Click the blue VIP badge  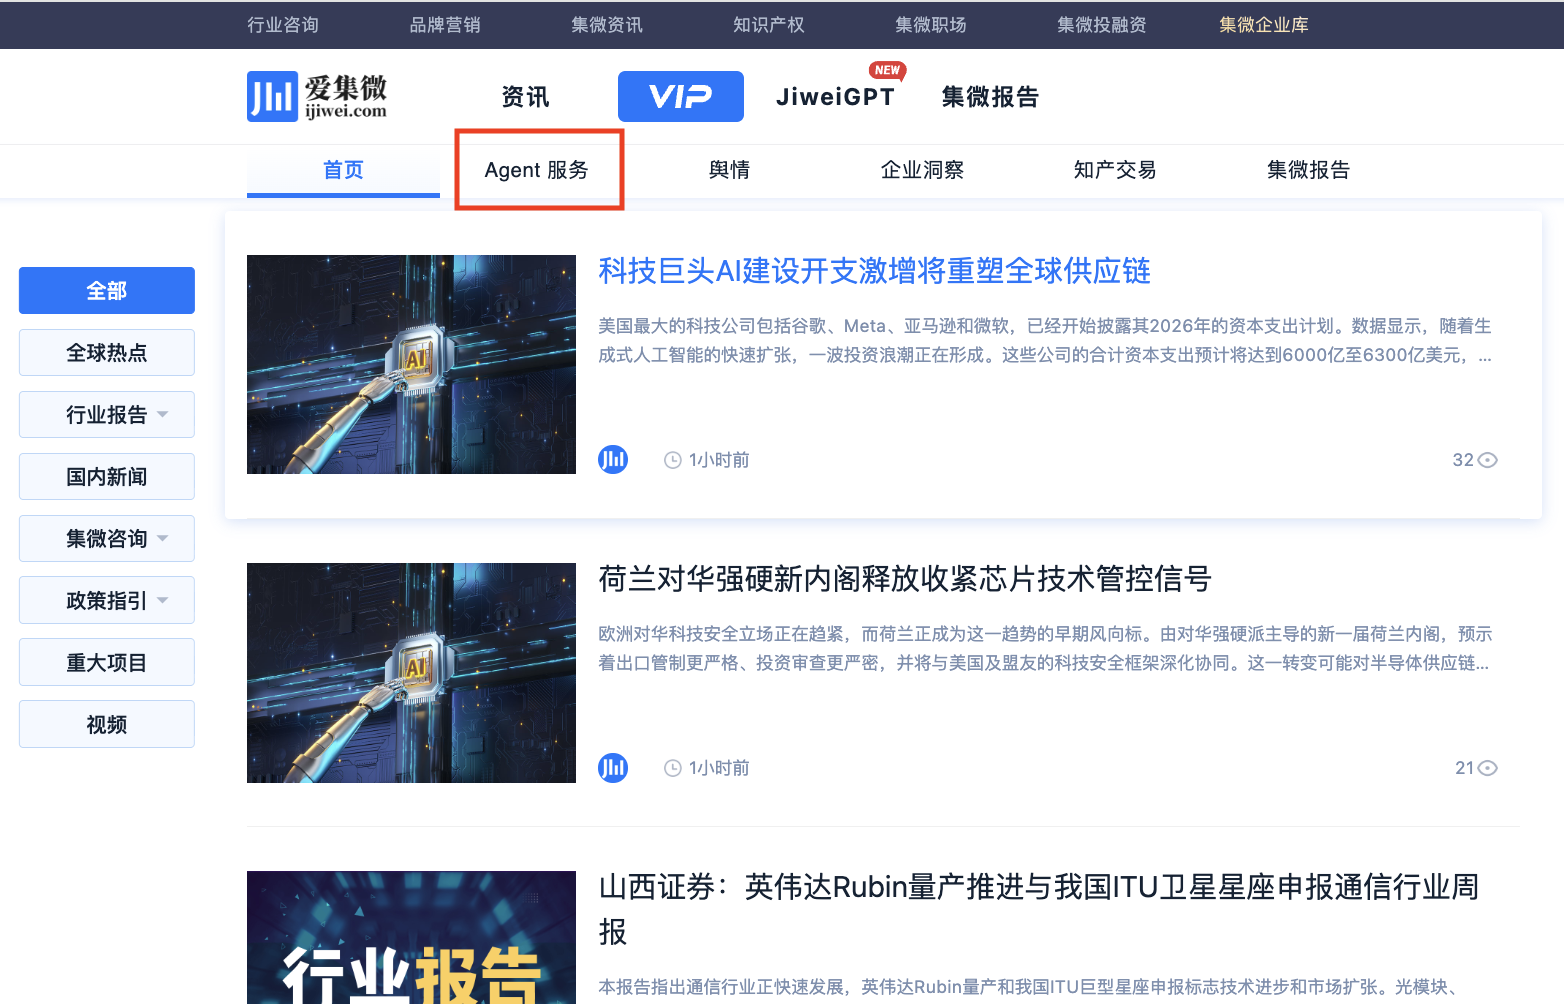(x=680, y=97)
